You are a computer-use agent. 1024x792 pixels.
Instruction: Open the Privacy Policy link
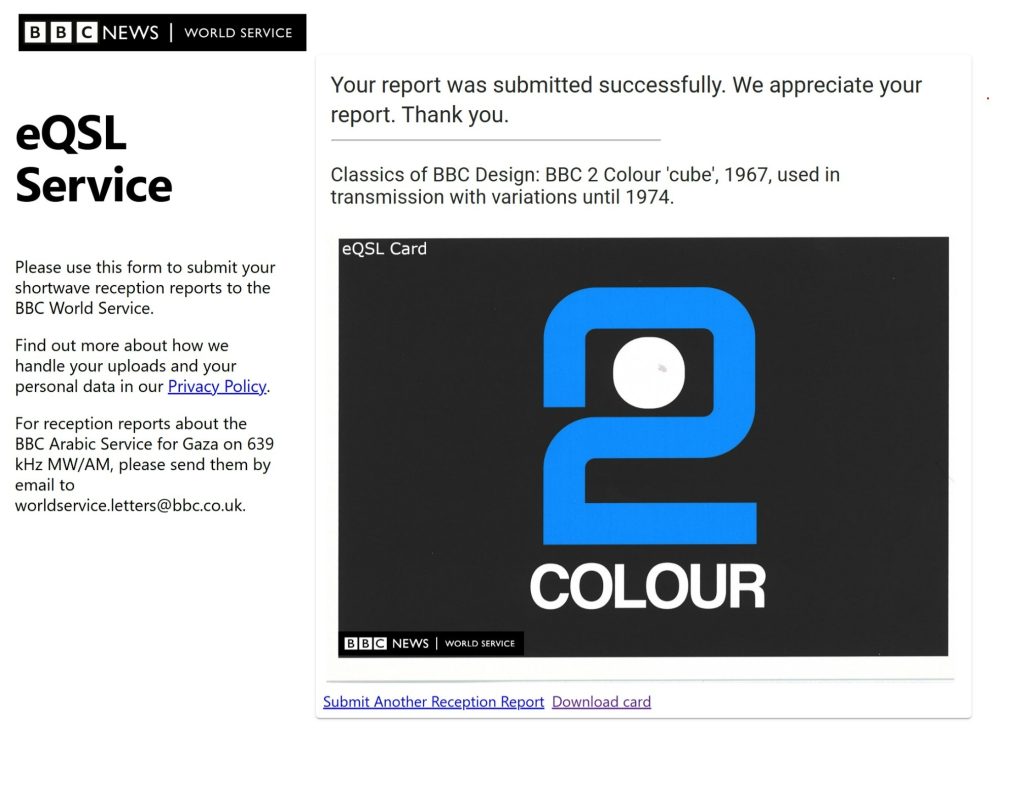coord(217,387)
